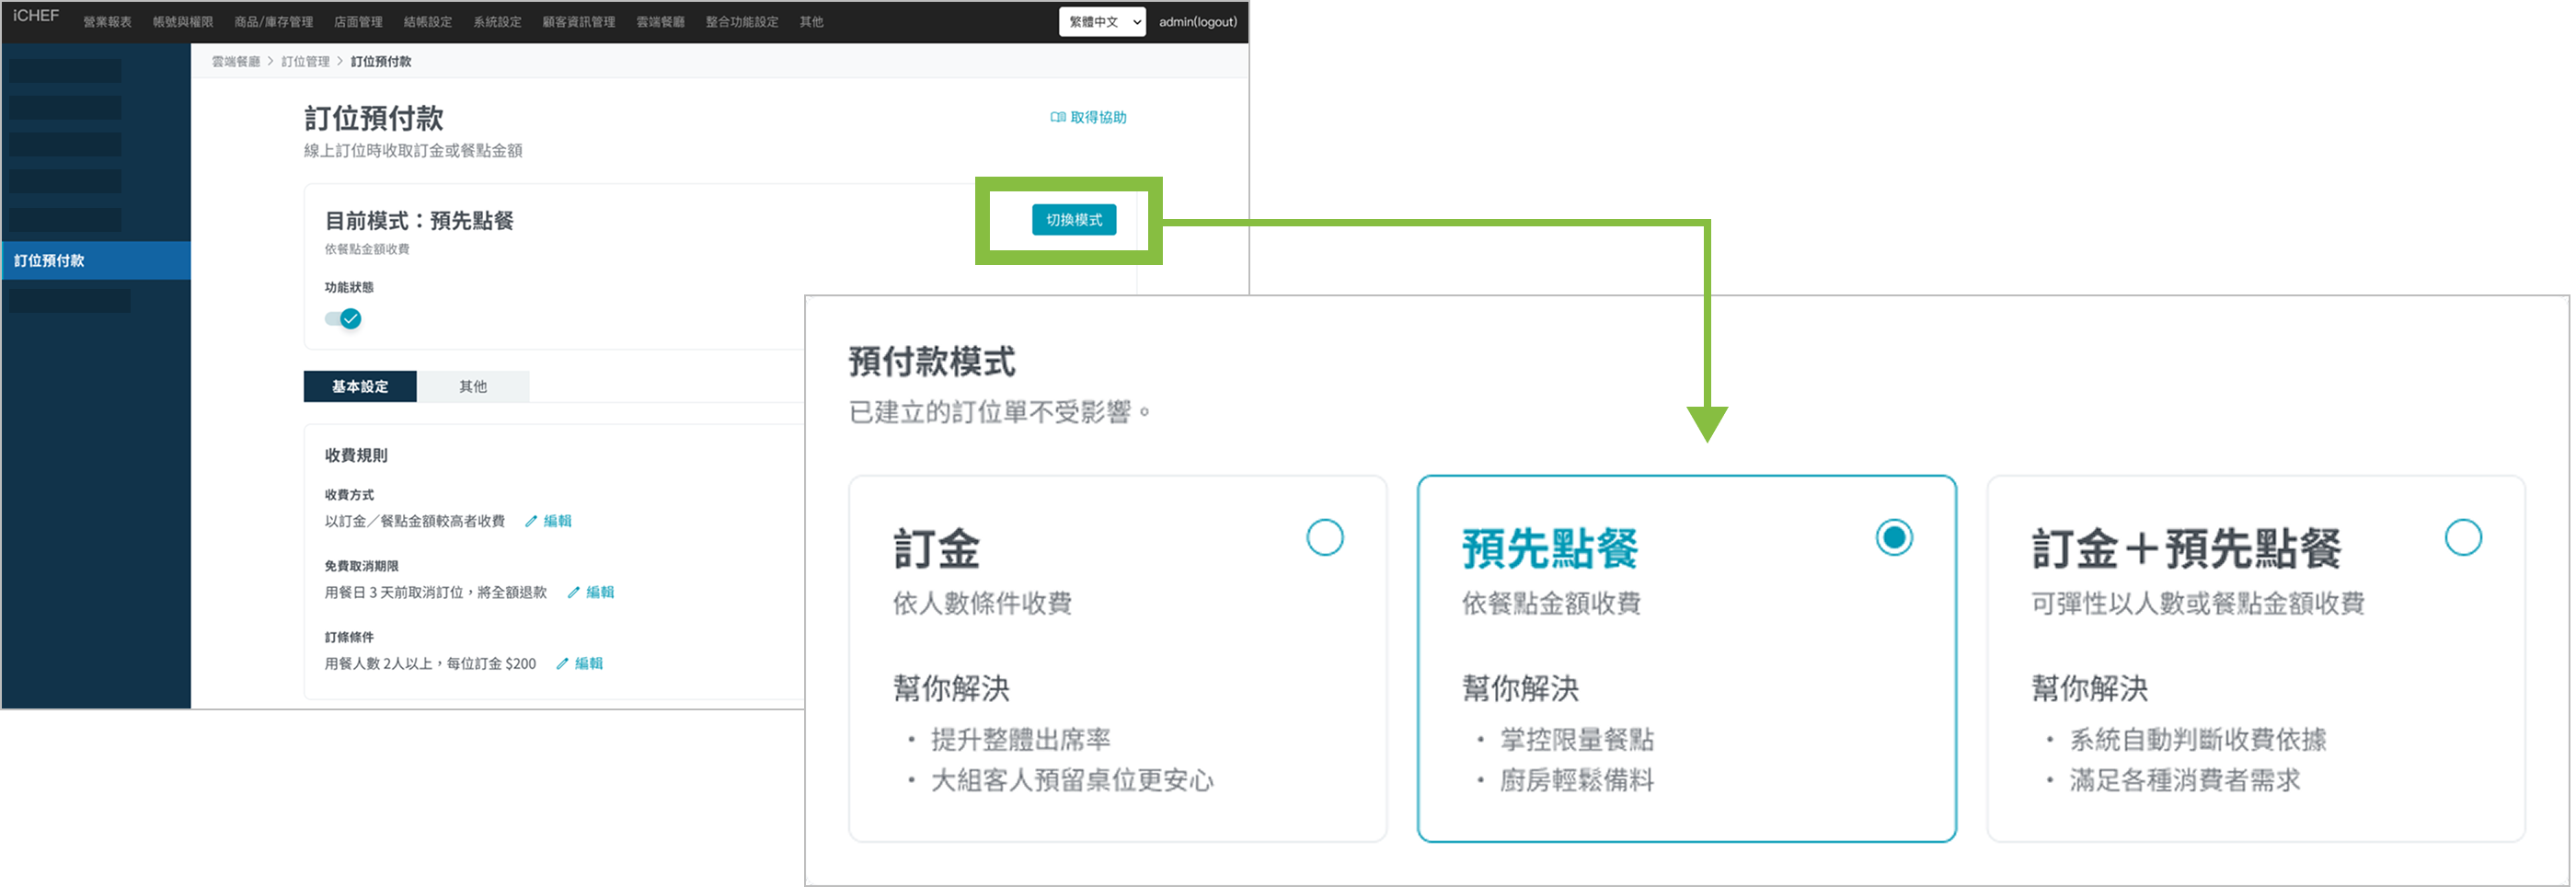Choose the 訂金＋預先點餐 radio option
This screenshot has width=2576, height=887.
point(2462,538)
